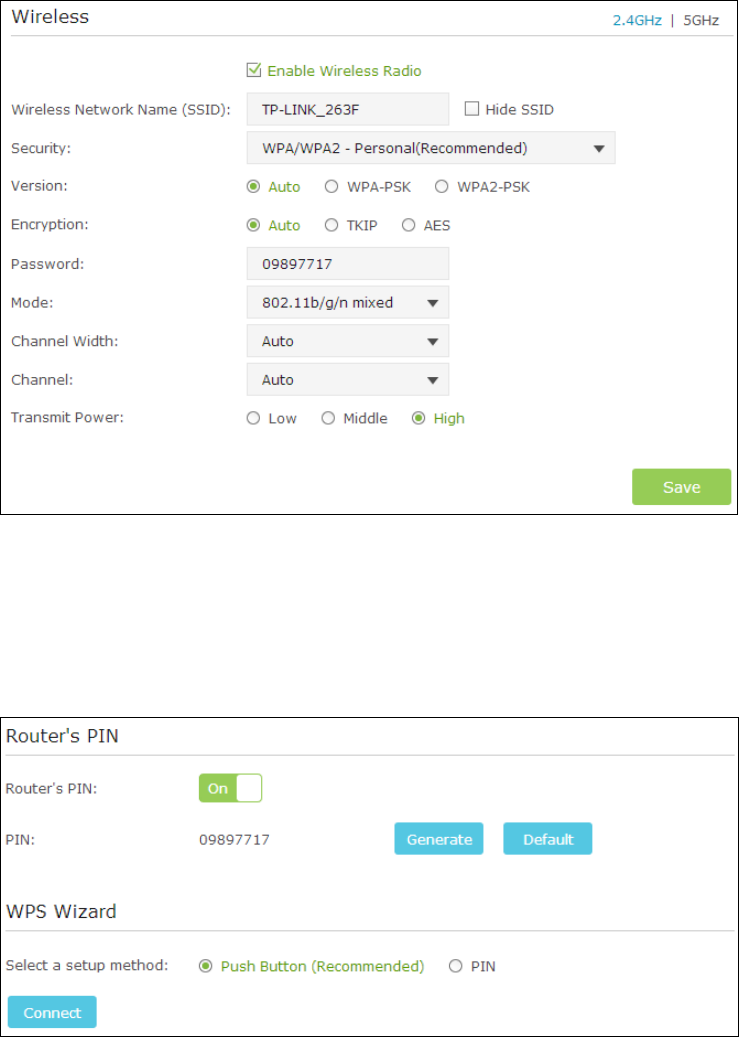Expand the Channel dropdown

point(348,380)
